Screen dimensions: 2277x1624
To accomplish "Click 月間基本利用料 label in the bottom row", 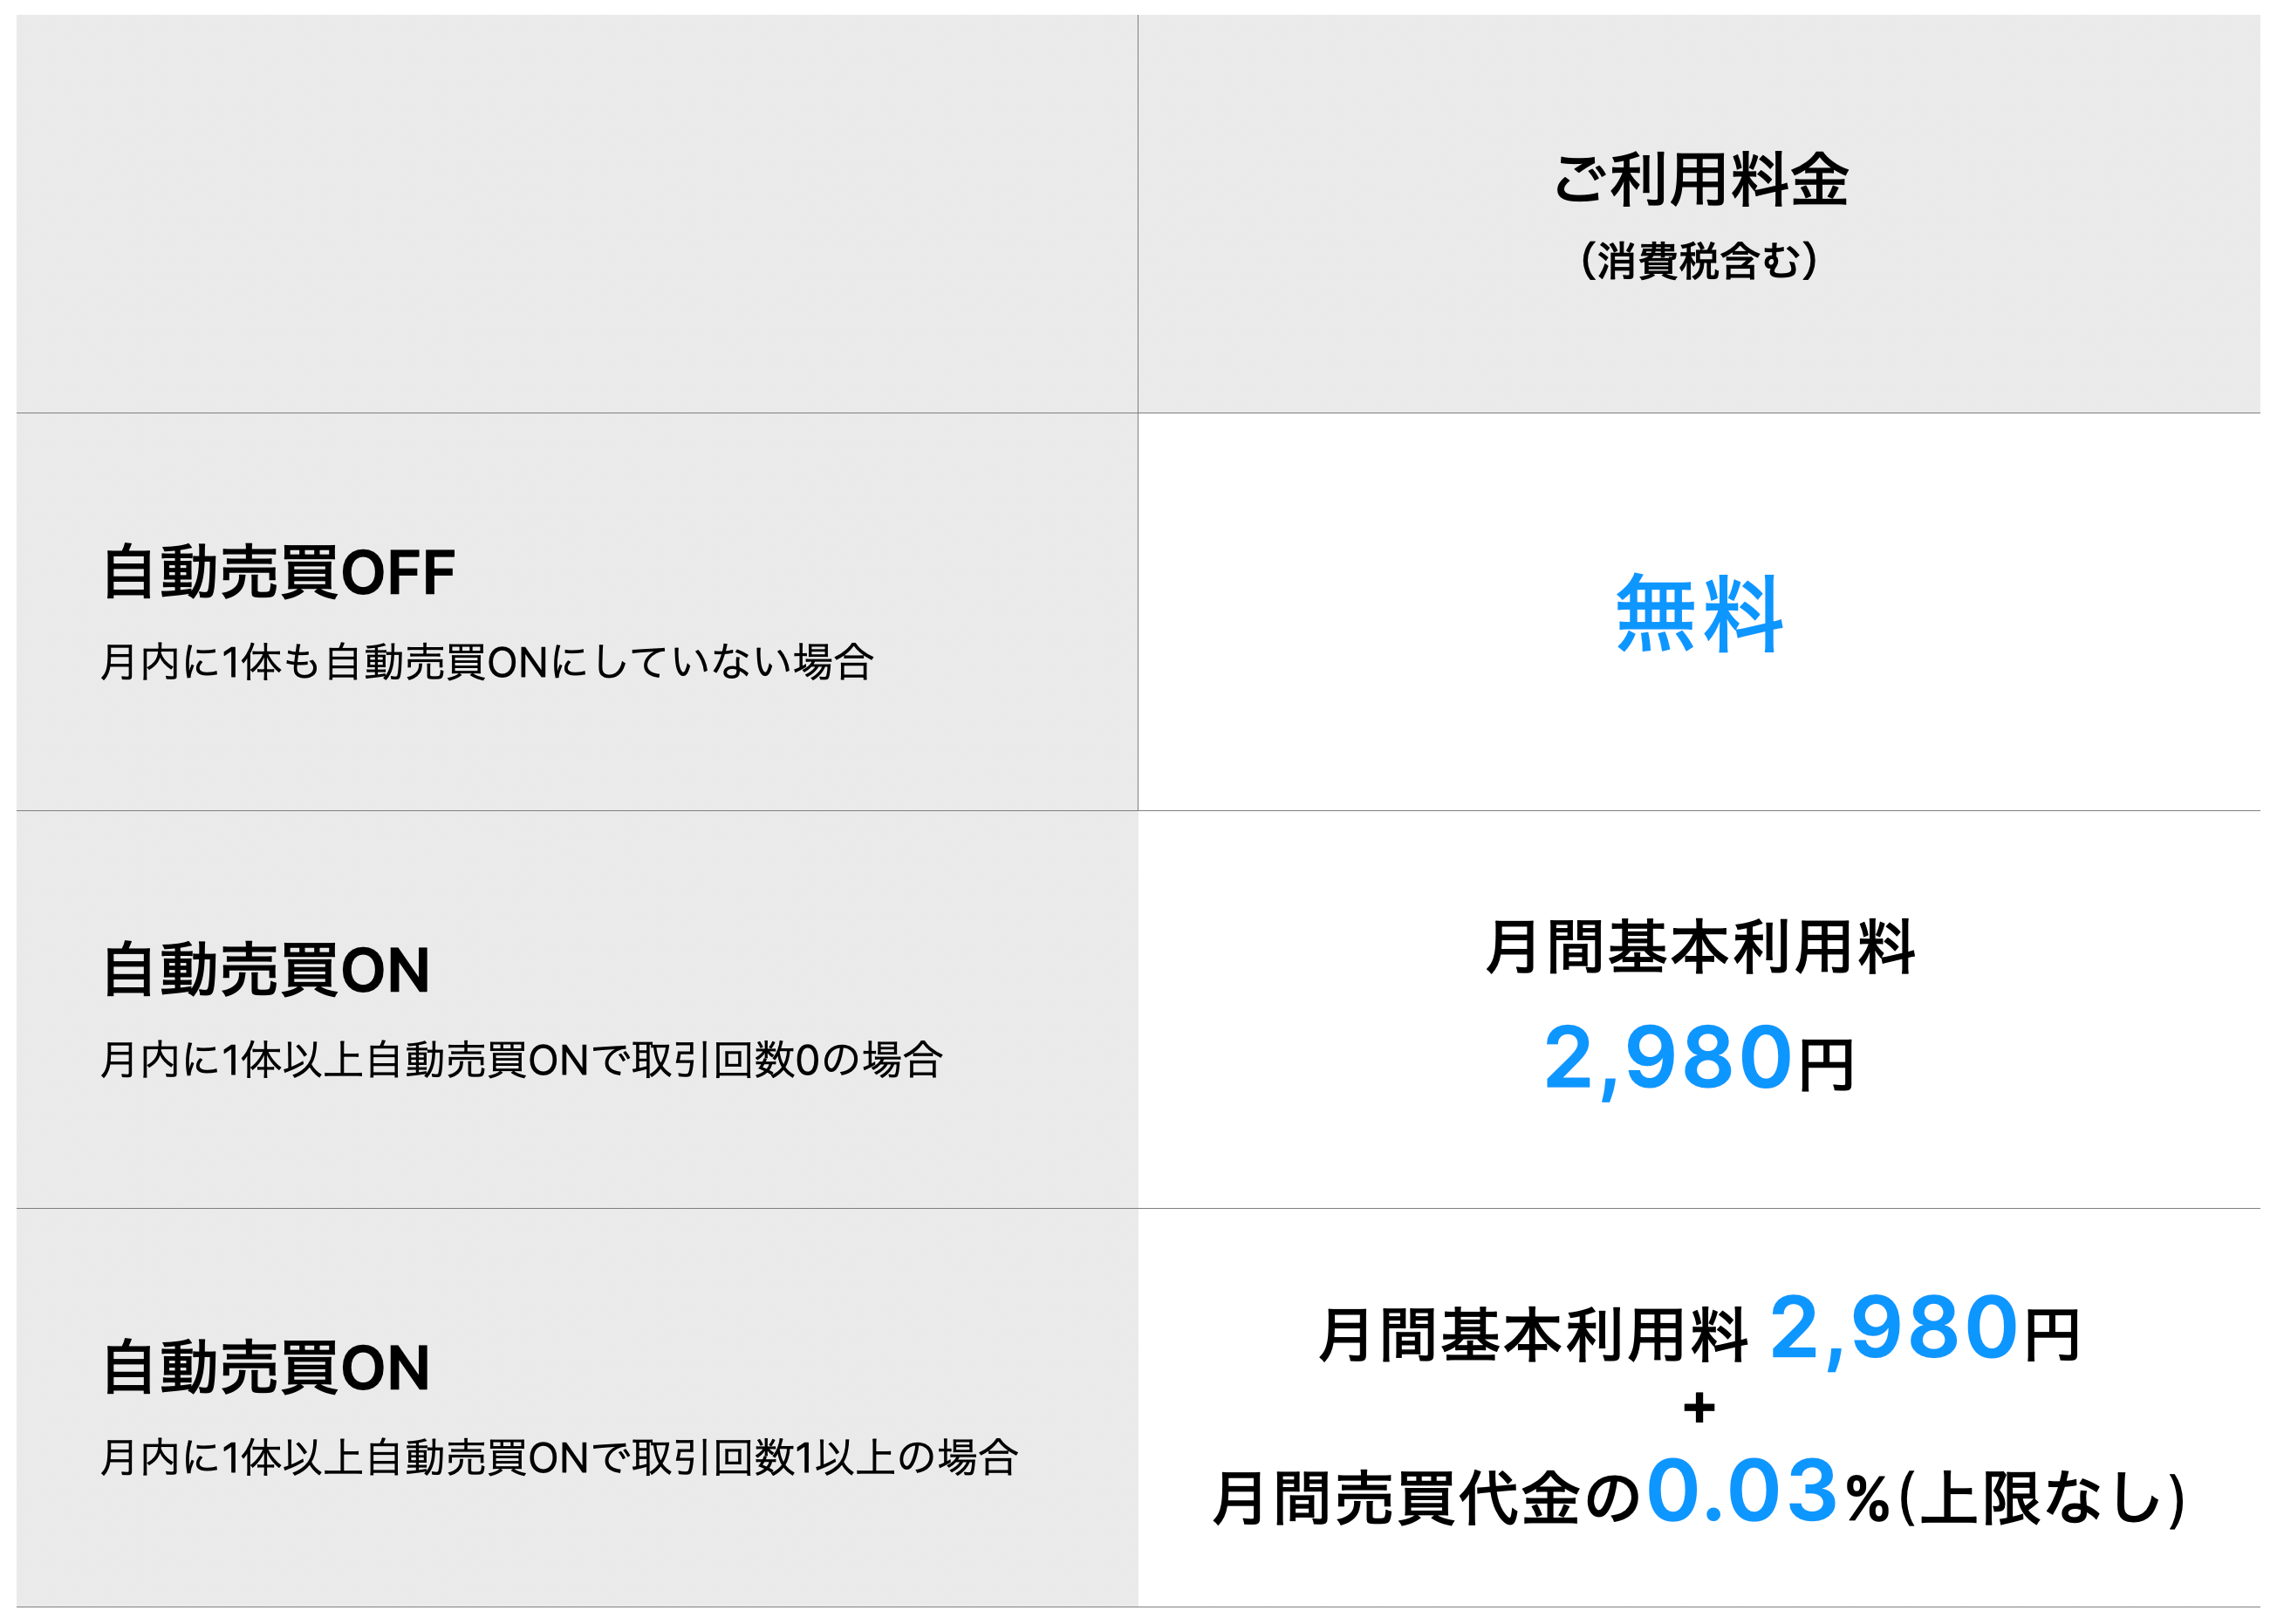I will (x=1532, y=1336).
